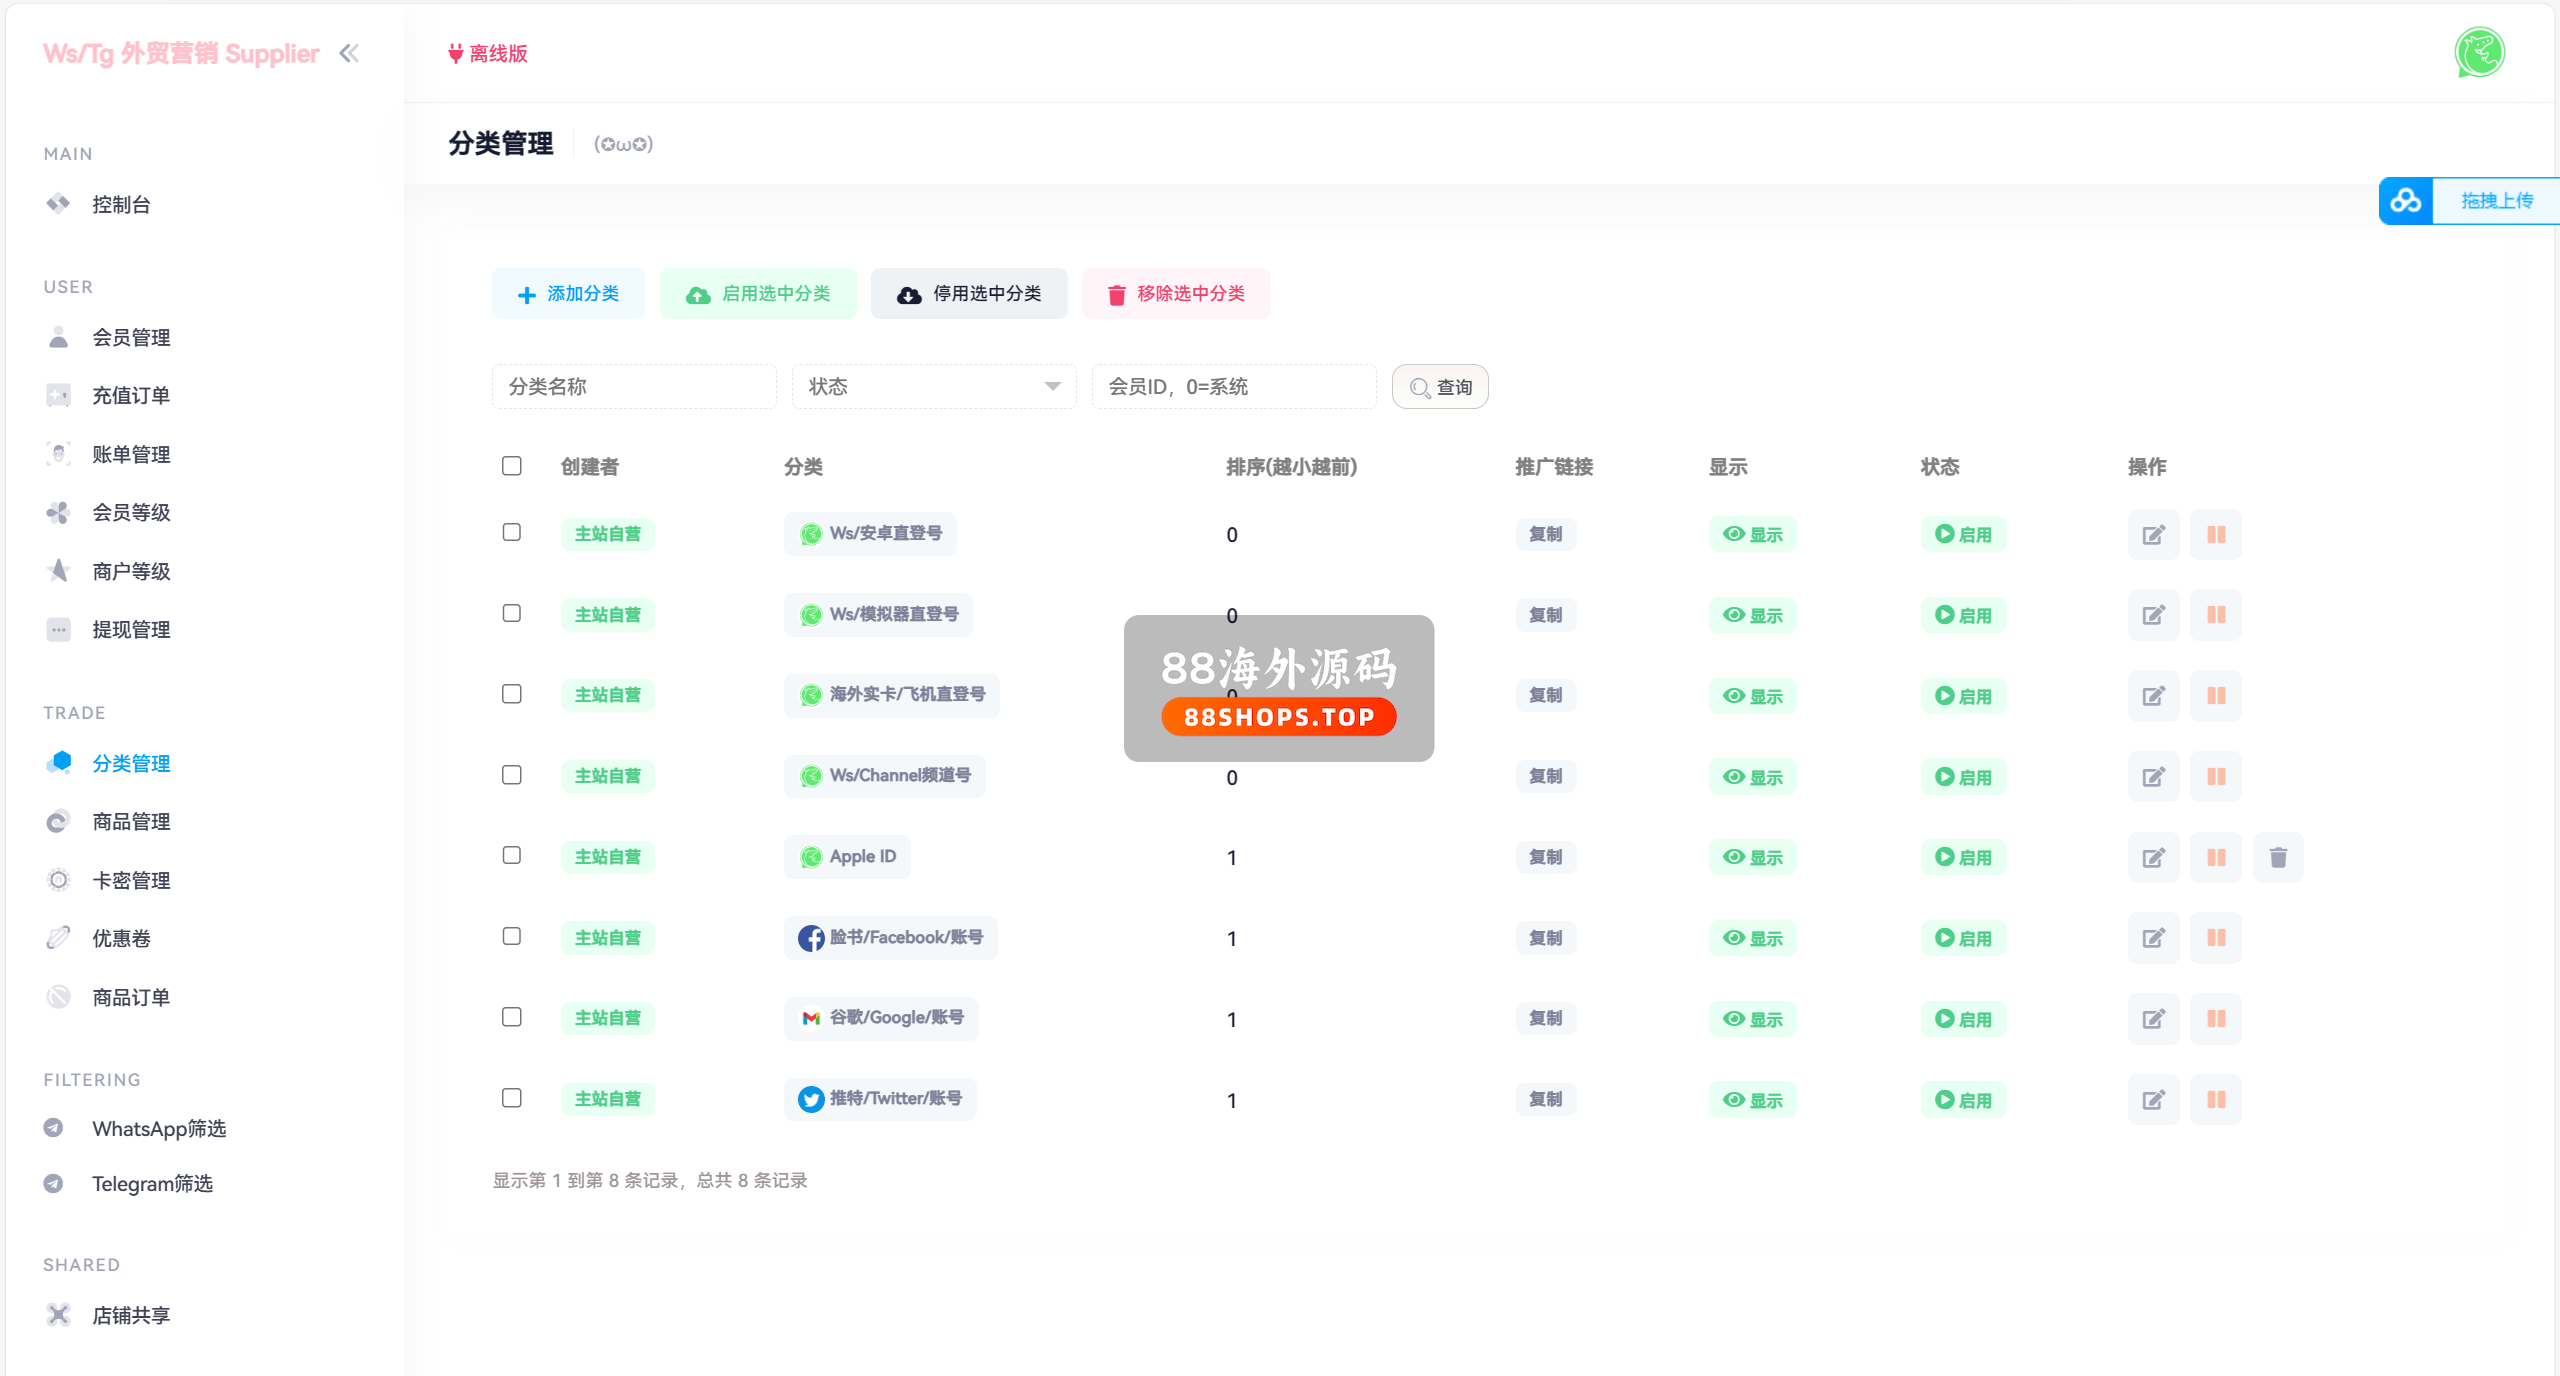Image resolution: width=2560 pixels, height=1376 pixels.
Task: Toggle 显示 visibility for 脸书/Facebook/账号
Action: pos(1752,938)
